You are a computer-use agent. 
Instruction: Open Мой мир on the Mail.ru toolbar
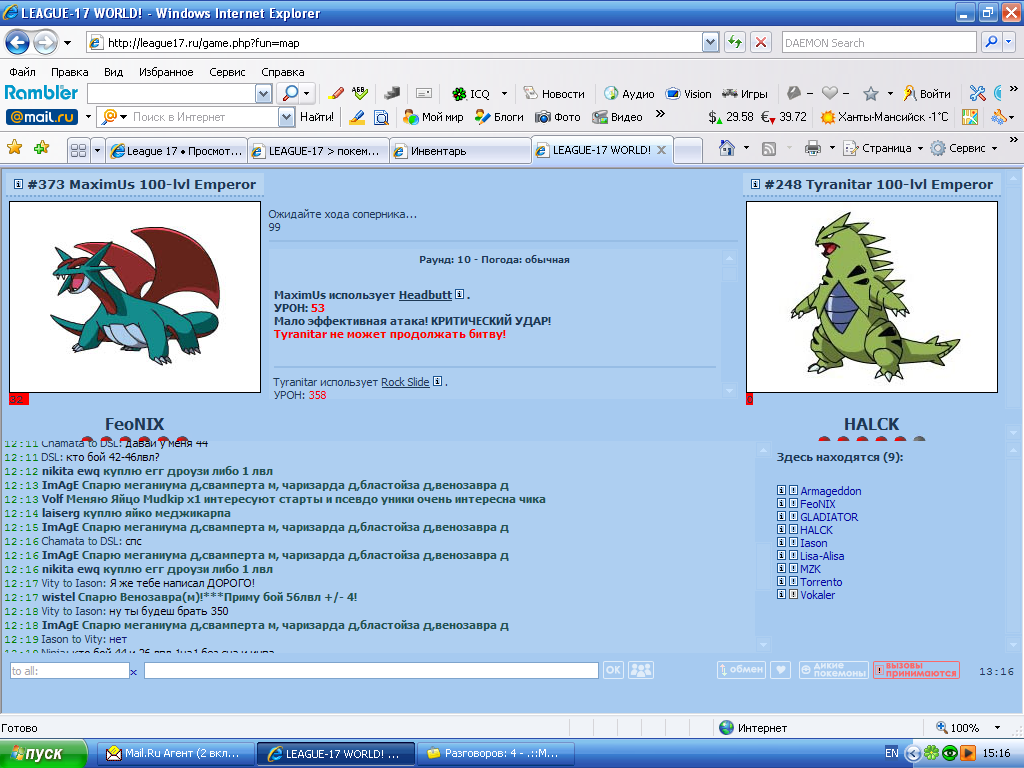pos(433,117)
